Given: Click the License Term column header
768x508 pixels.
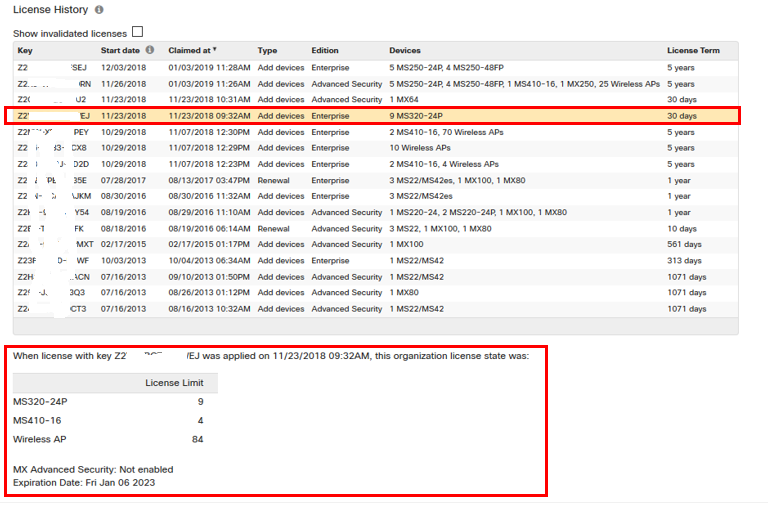Looking at the screenshot, I should pos(693,50).
